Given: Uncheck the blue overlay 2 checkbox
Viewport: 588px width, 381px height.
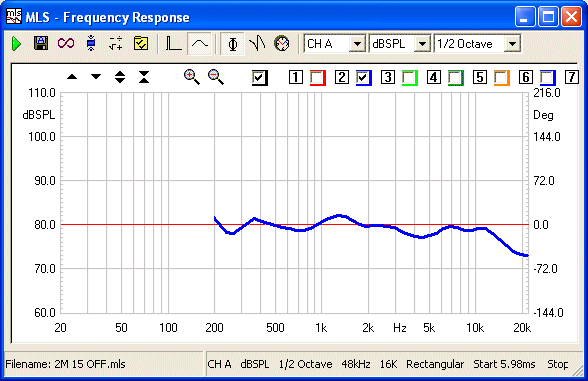Looking at the screenshot, I should click(363, 78).
